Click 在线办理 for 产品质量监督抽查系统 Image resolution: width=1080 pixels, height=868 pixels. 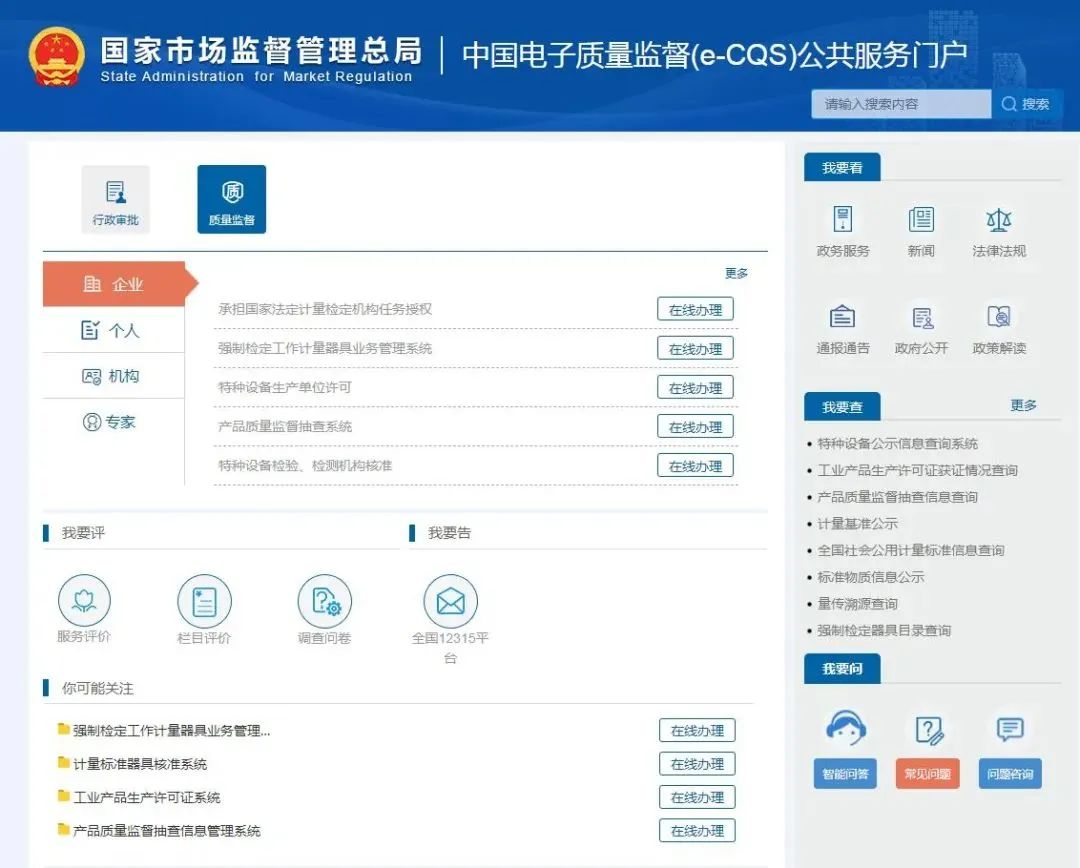tap(695, 426)
